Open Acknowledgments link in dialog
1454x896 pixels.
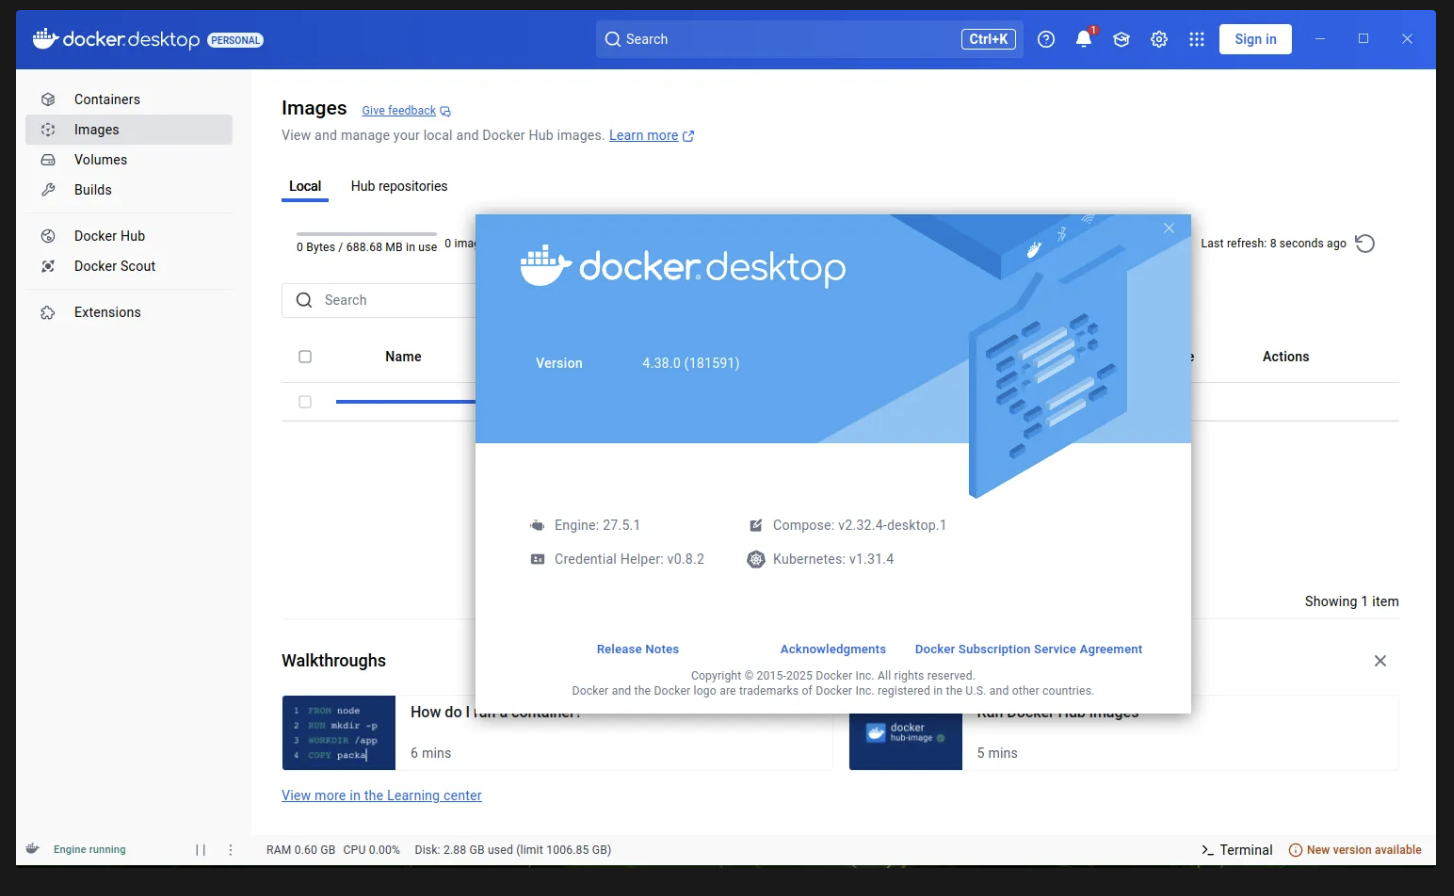pyautogui.click(x=833, y=649)
